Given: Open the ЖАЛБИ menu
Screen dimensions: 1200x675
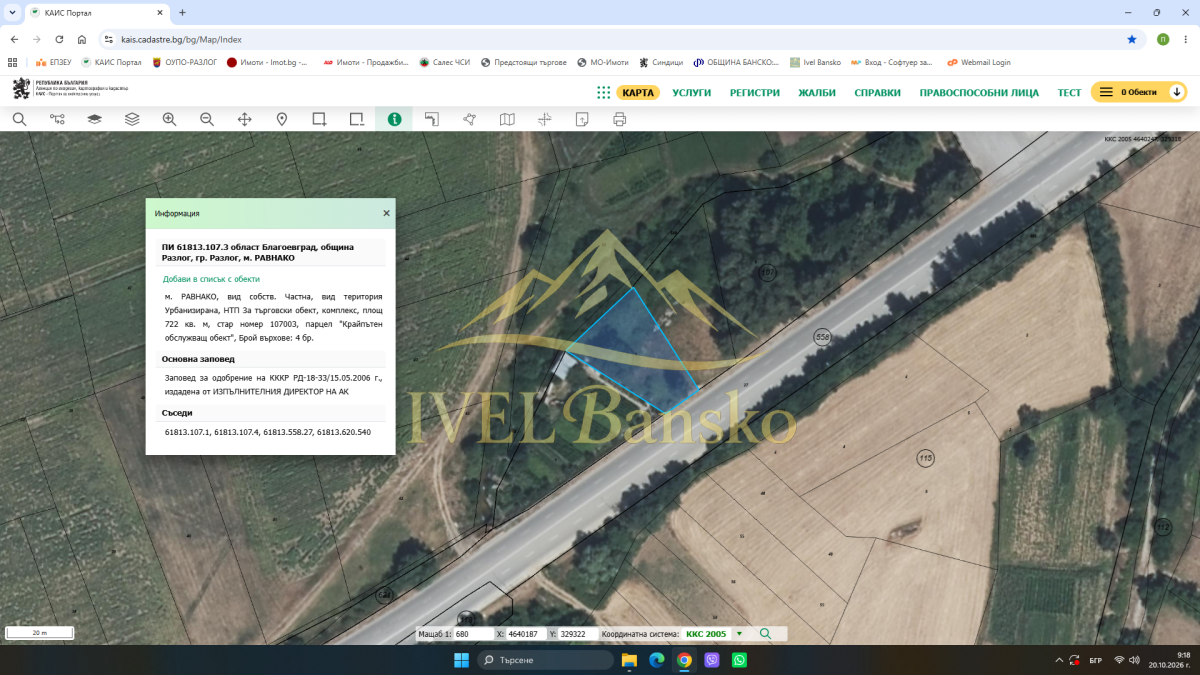Looking at the screenshot, I should pyautogui.click(x=817, y=92).
